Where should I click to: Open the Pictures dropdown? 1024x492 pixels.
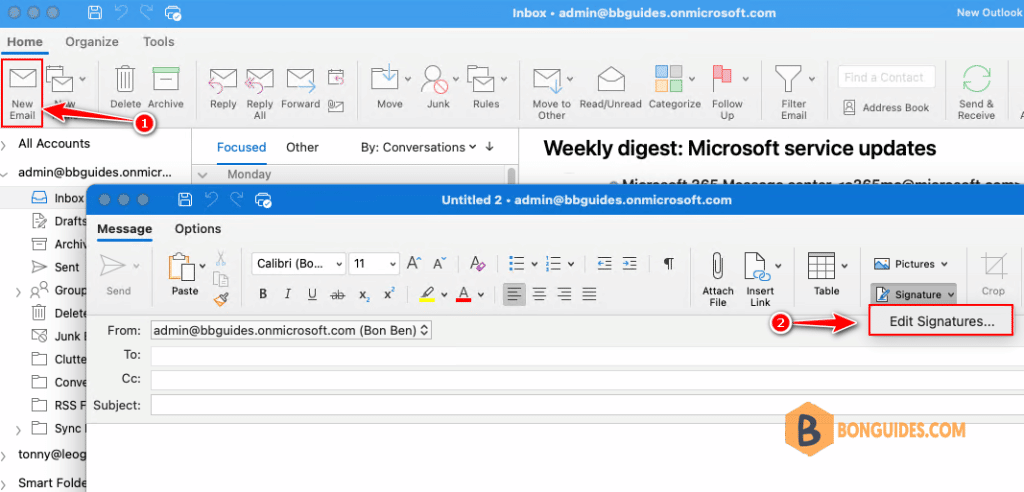click(x=911, y=264)
